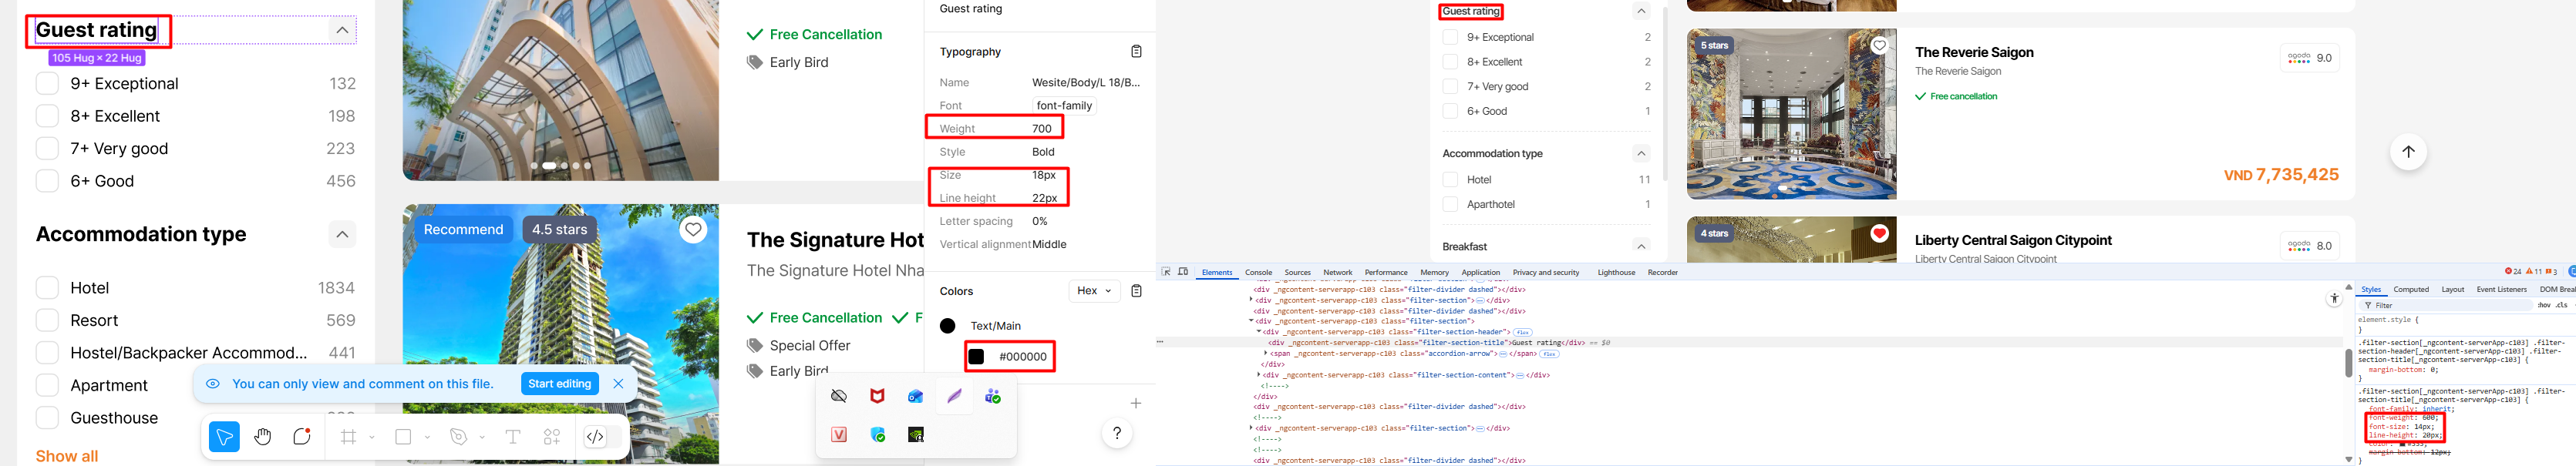2576x466 pixels.
Task: Click the scroll-to-top arrow button
Action: pyautogui.click(x=2408, y=152)
